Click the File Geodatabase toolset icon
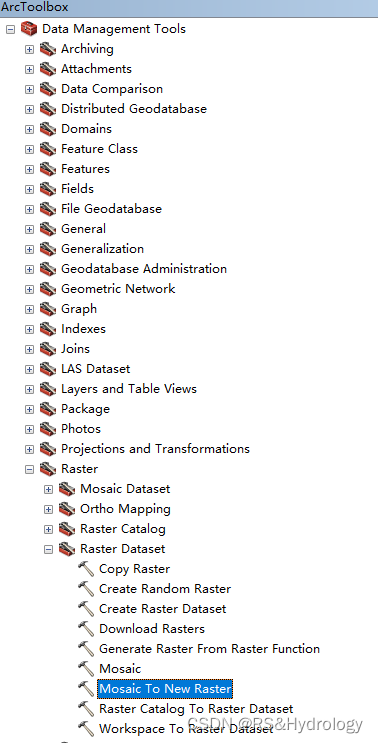The width and height of the screenshot is (378, 743). (48, 208)
